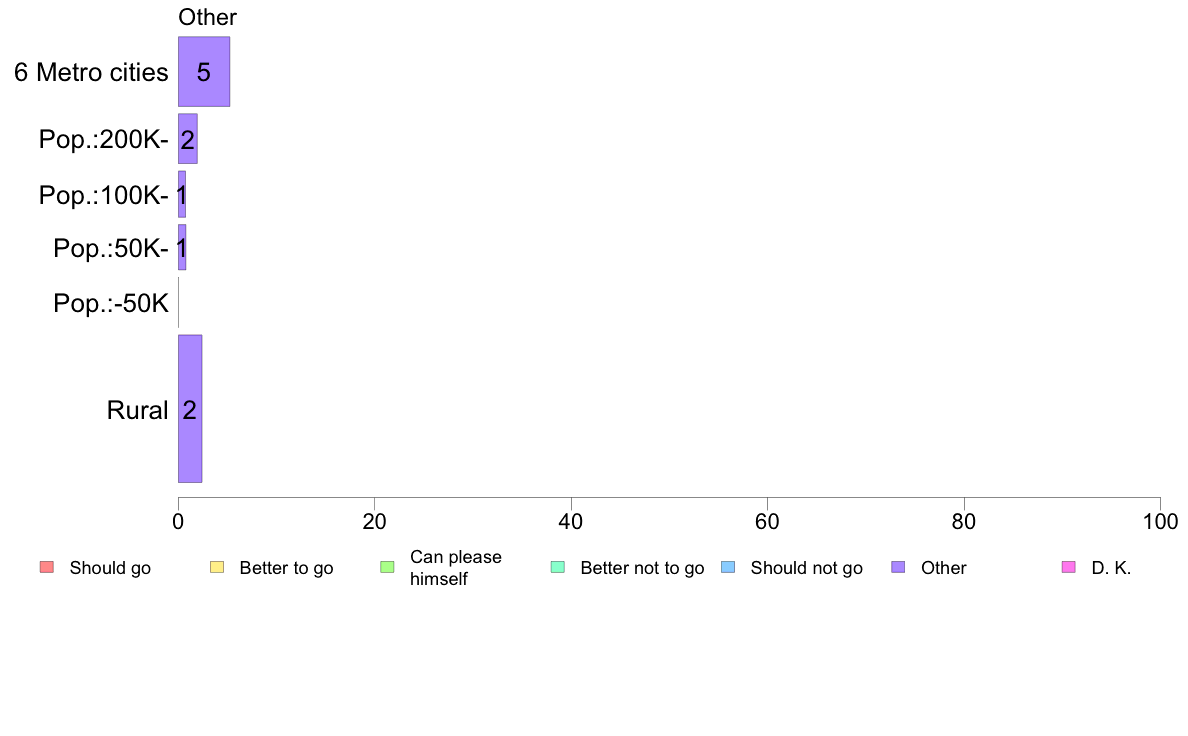Click the purple 'Other' legend swatch
Screen dimensions: 1188x736
899,567
